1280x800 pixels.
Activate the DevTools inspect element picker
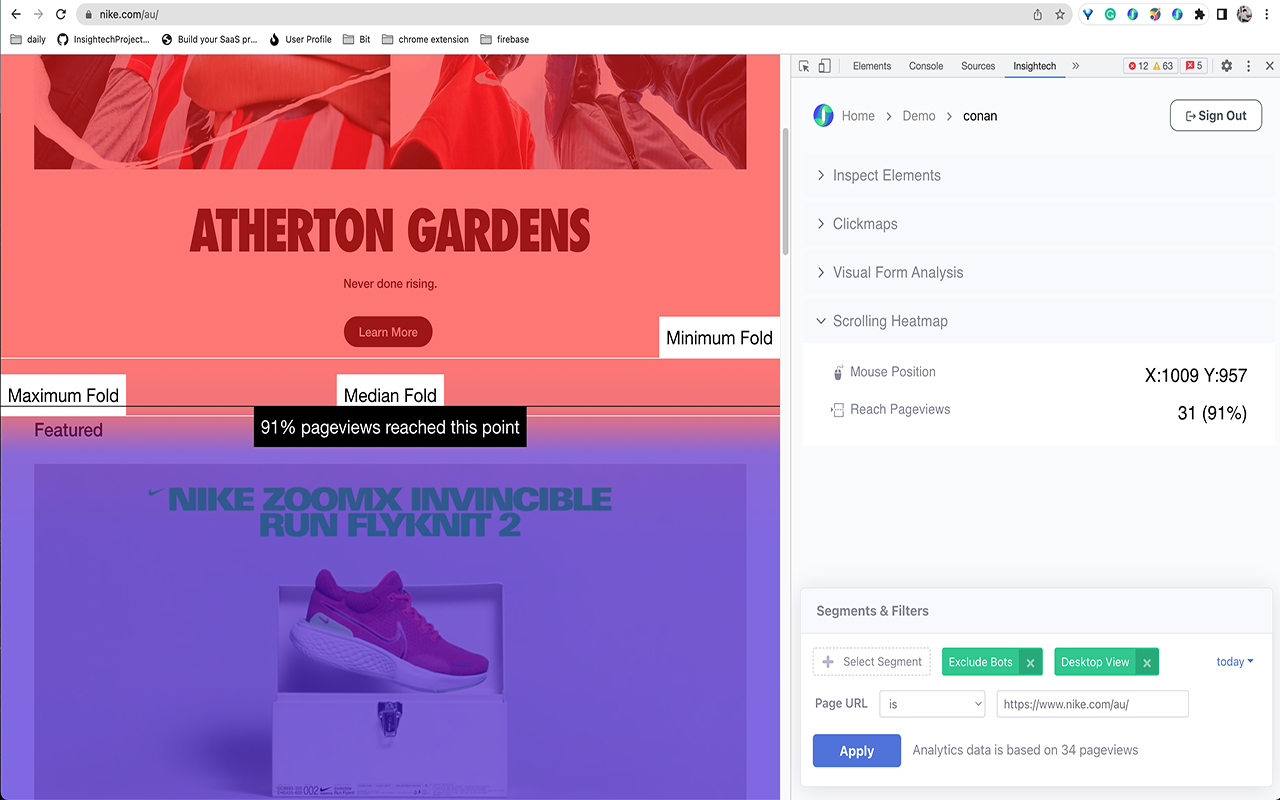804,66
